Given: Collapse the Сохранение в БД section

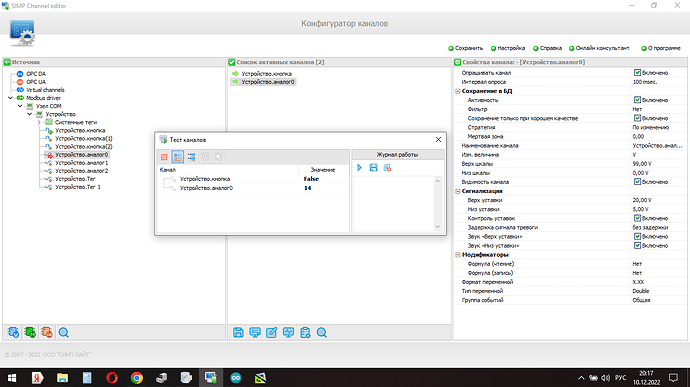Looking at the screenshot, I should point(458,91).
